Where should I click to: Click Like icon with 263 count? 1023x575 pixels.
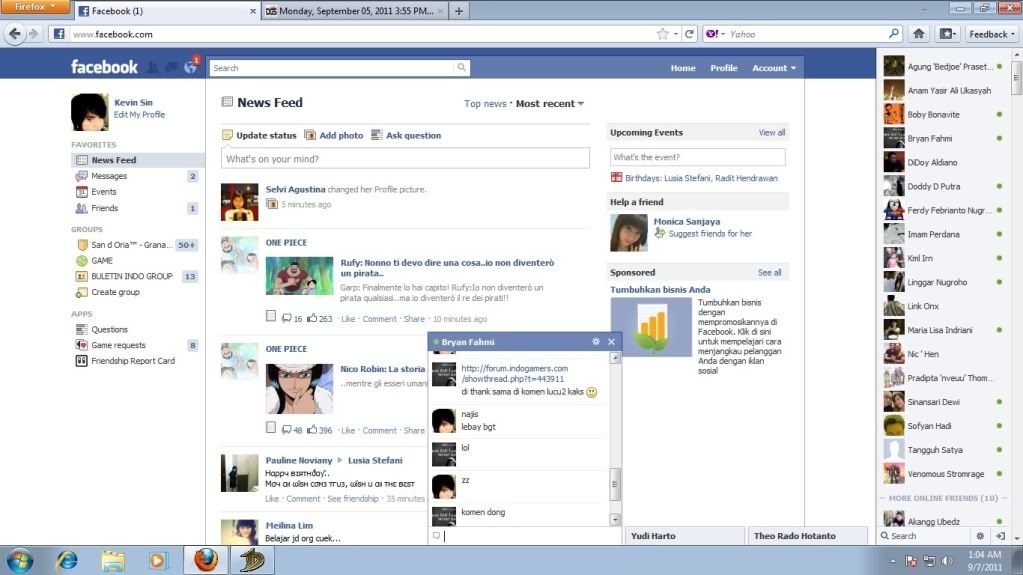312,318
